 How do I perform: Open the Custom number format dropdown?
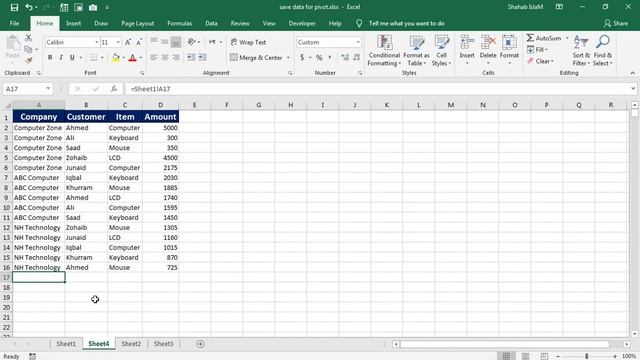tap(358, 42)
